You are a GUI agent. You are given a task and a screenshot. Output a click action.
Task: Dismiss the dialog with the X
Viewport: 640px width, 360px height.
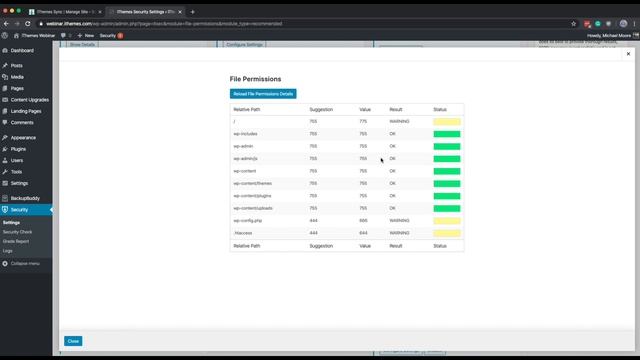[628, 54]
